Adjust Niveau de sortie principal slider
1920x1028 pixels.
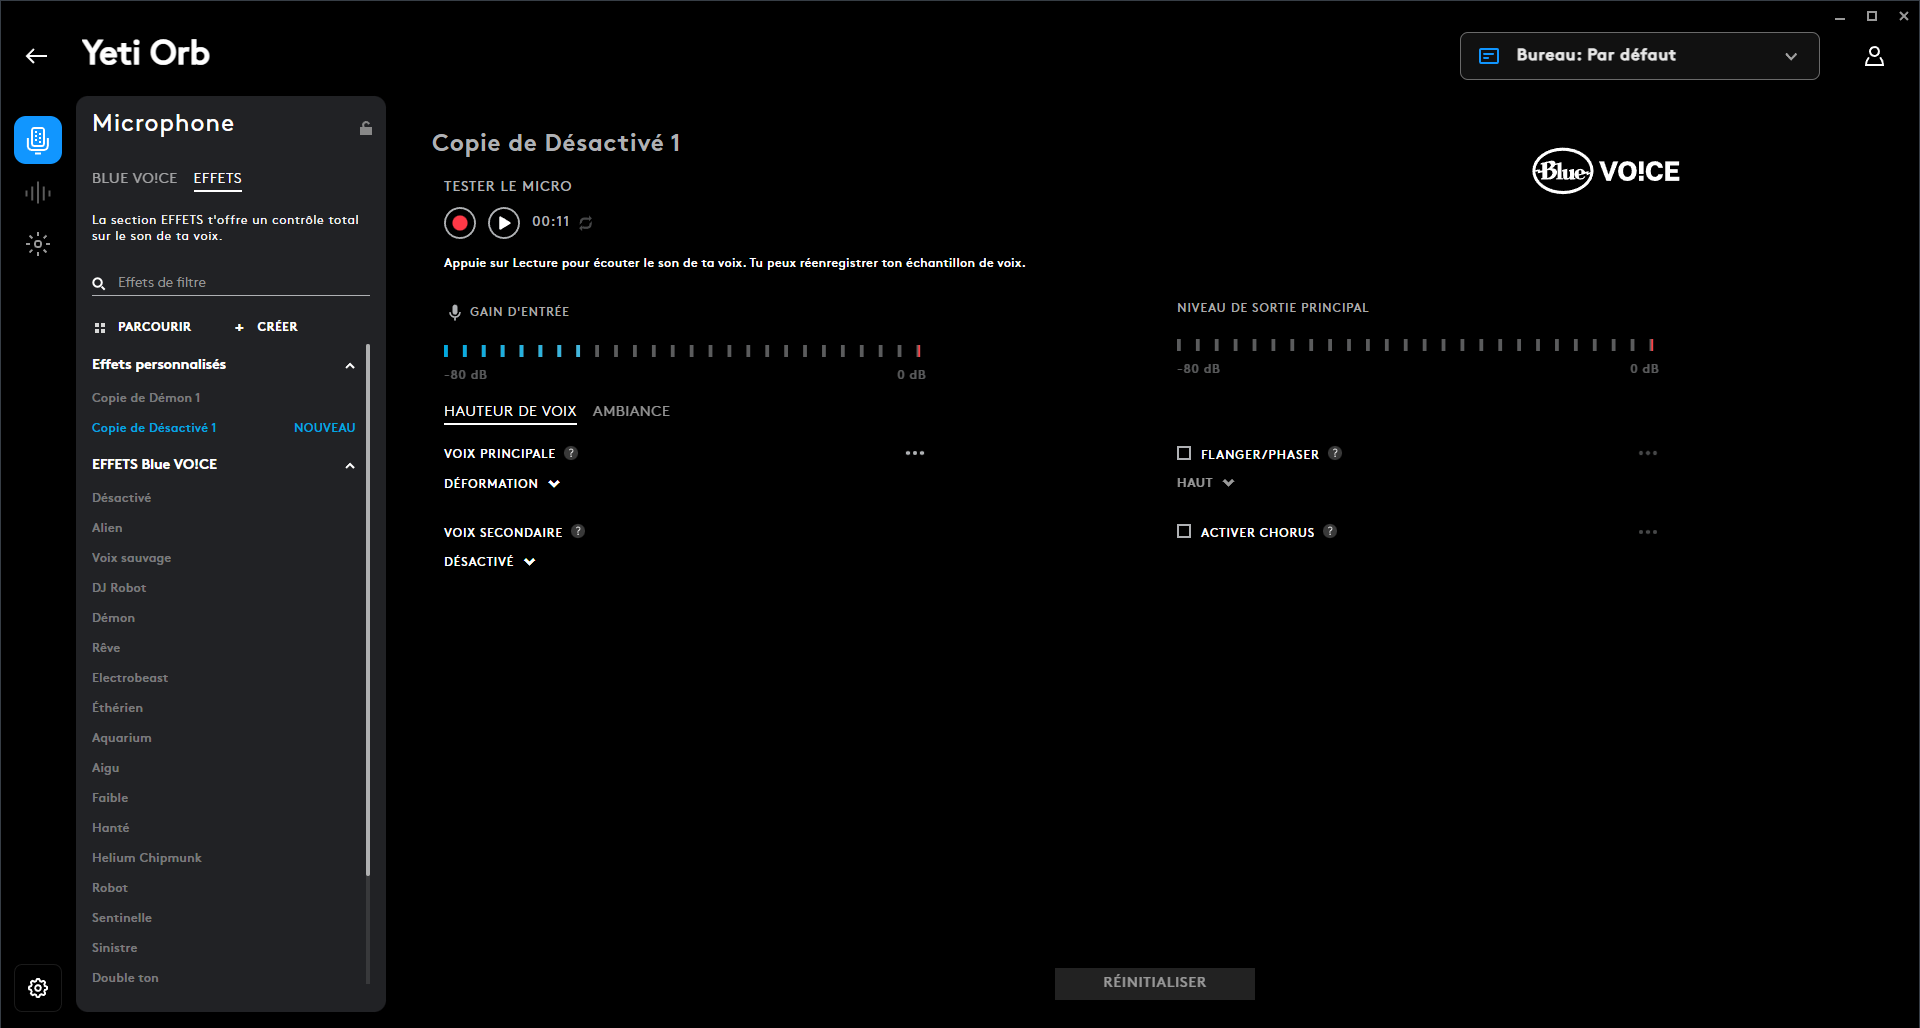(1415, 345)
